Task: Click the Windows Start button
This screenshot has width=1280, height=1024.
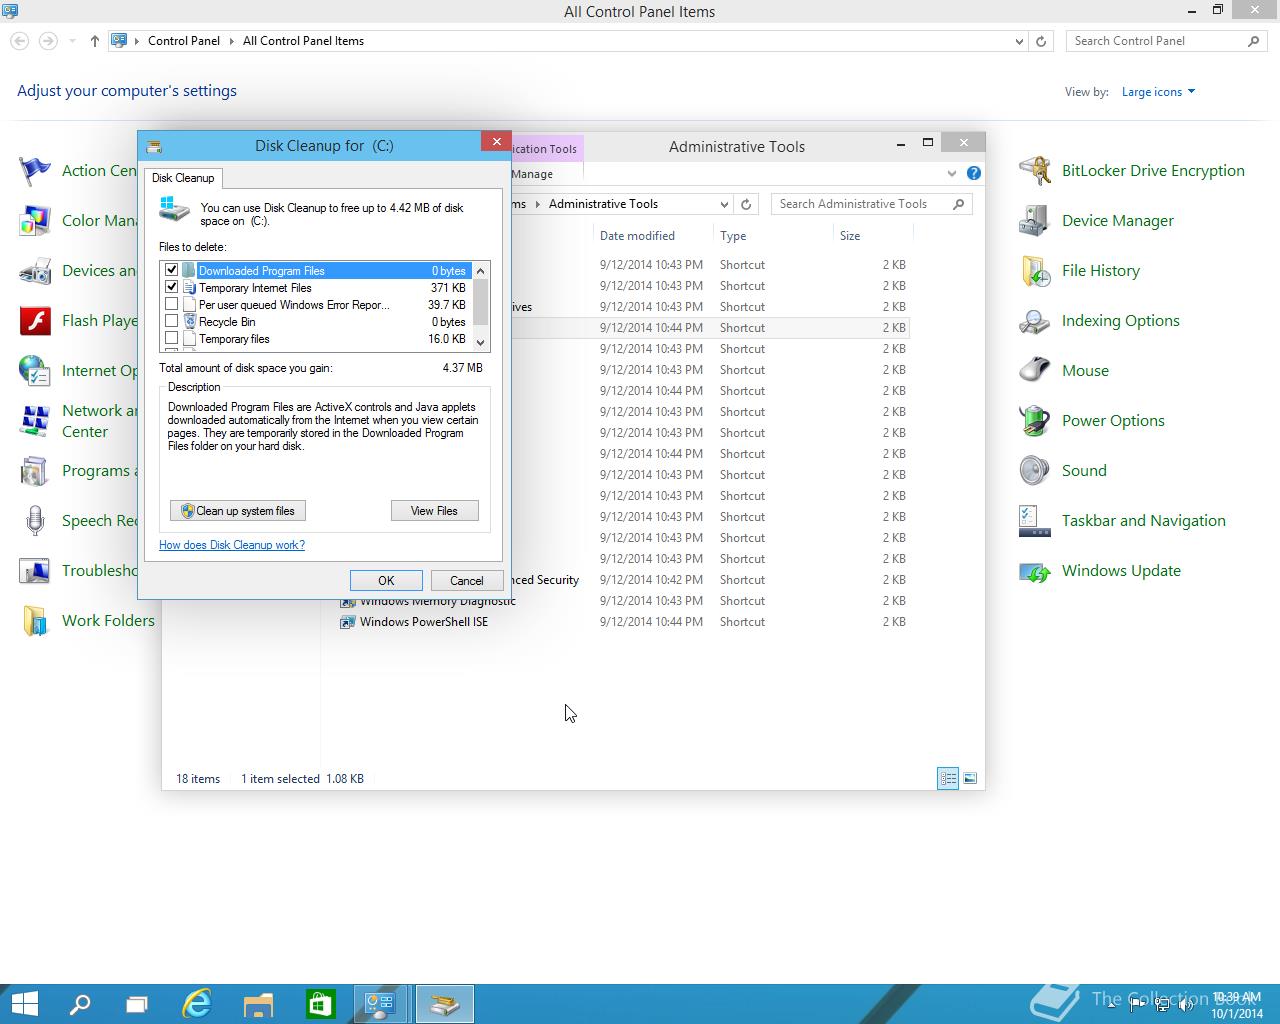Action: pos(24,1004)
